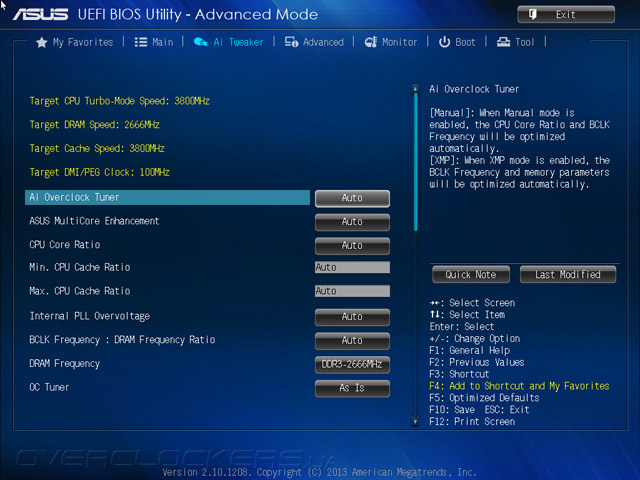The height and width of the screenshot is (480, 640).
Task: Open OC Tuner As Is dropdown
Action: pyautogui.click(x=352, y=388)
